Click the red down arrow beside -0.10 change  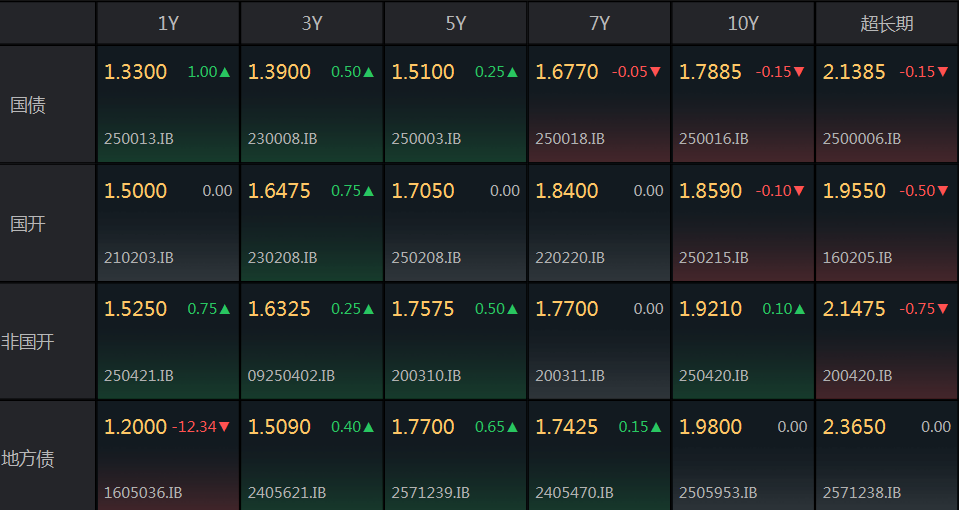pos(800,191)
